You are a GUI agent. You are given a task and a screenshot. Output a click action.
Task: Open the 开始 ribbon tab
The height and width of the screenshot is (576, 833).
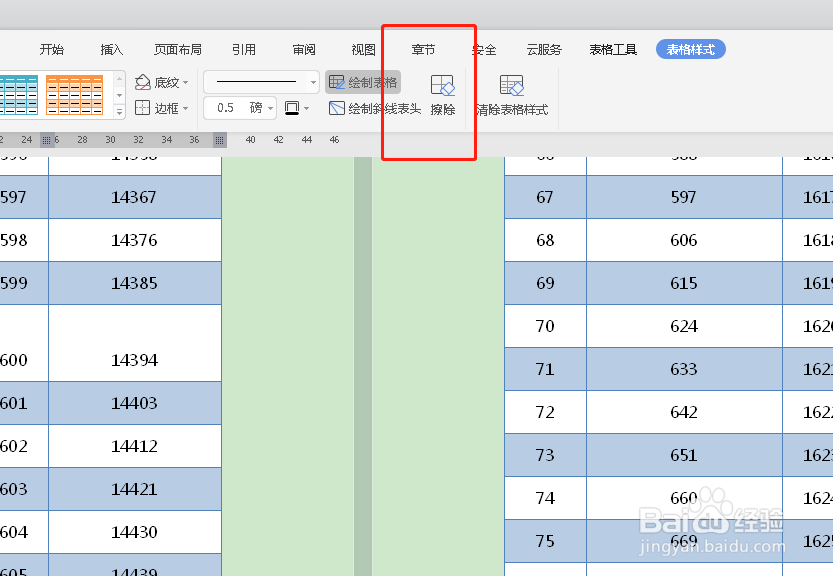(x=52, y=50)
